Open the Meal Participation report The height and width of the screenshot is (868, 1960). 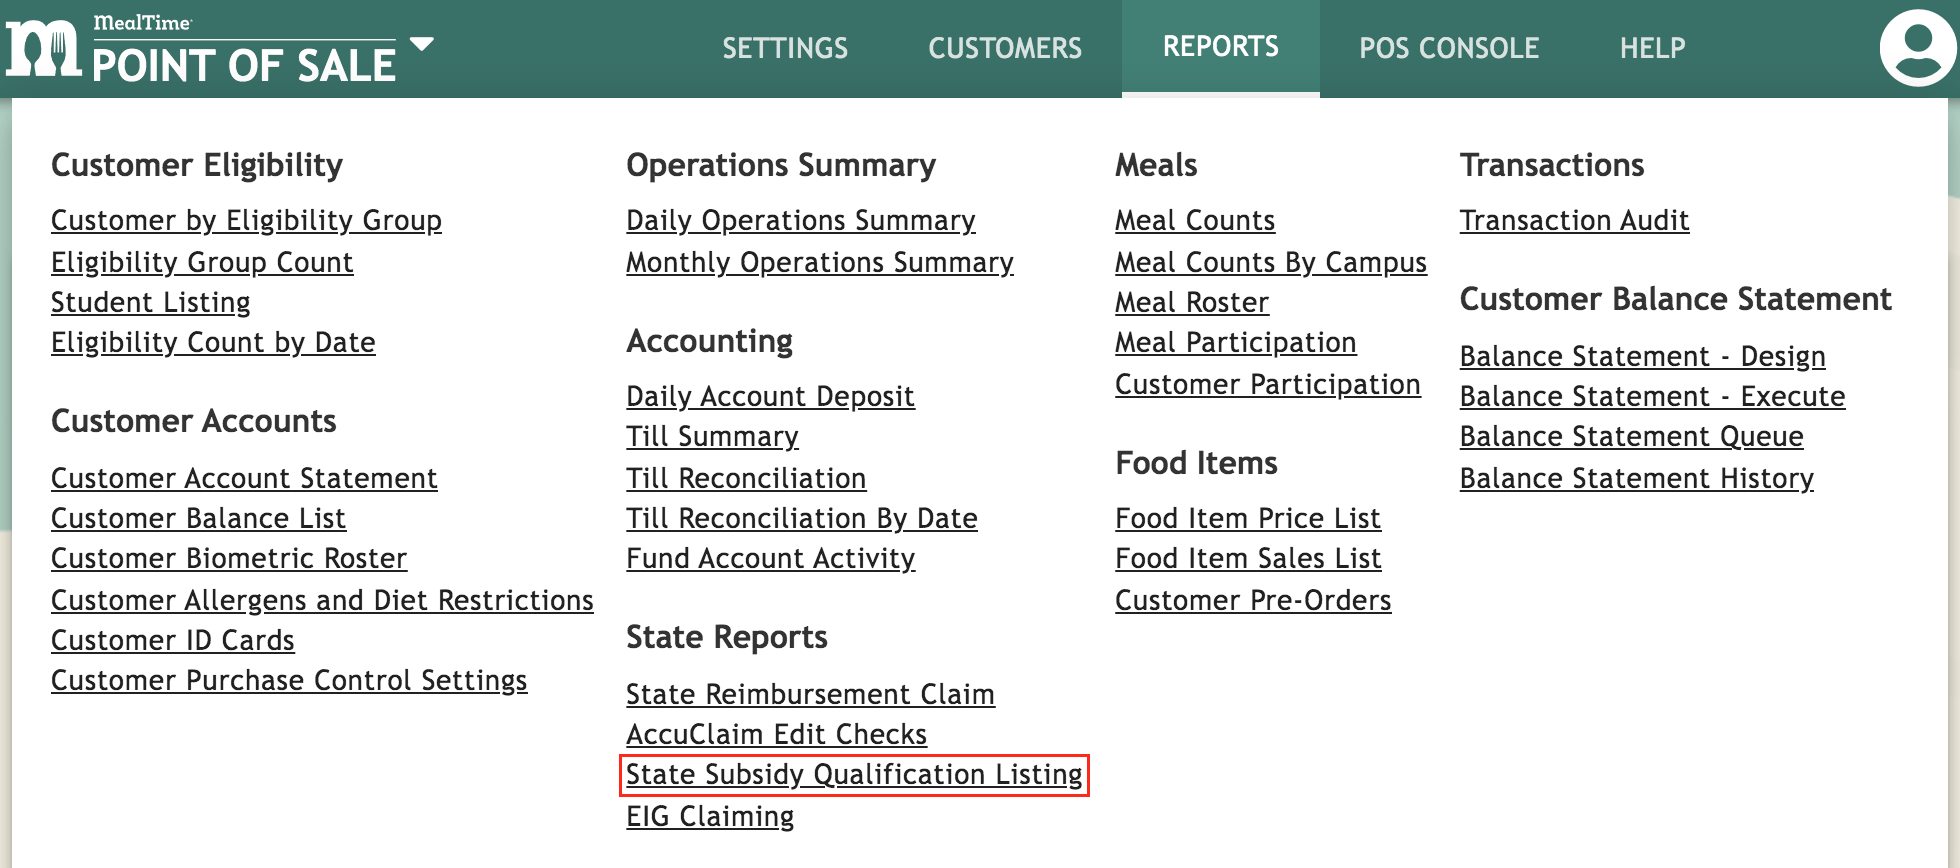(1236, 342)
